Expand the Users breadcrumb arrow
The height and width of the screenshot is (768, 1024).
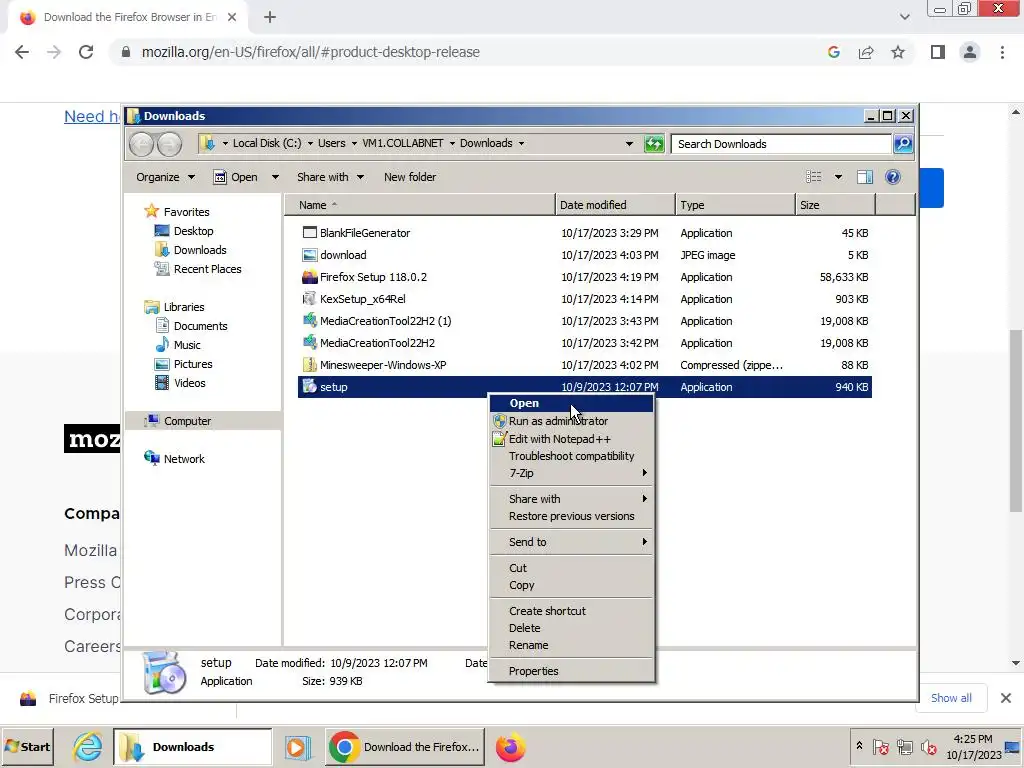point(354,144)
